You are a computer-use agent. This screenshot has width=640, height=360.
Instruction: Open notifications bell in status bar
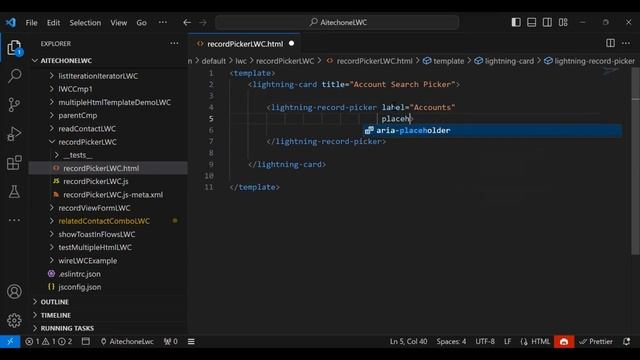(627, 342)
